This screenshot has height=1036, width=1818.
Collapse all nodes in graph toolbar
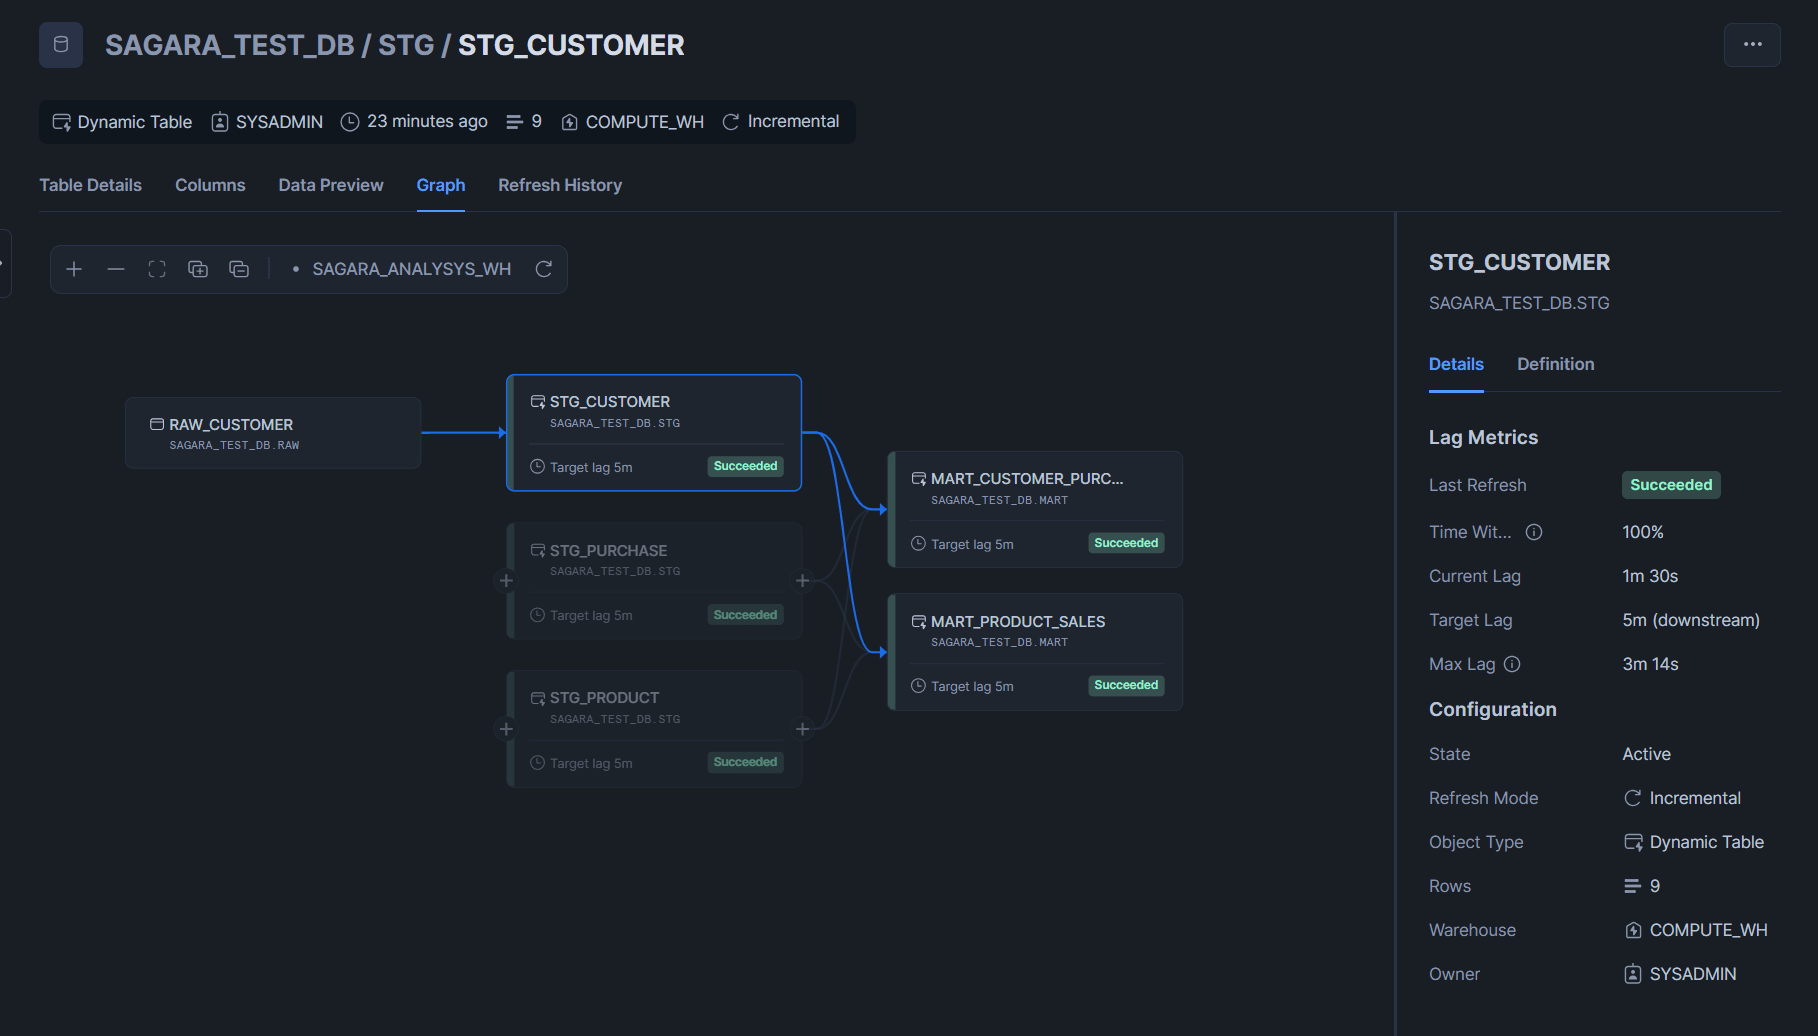pos(239,269)
